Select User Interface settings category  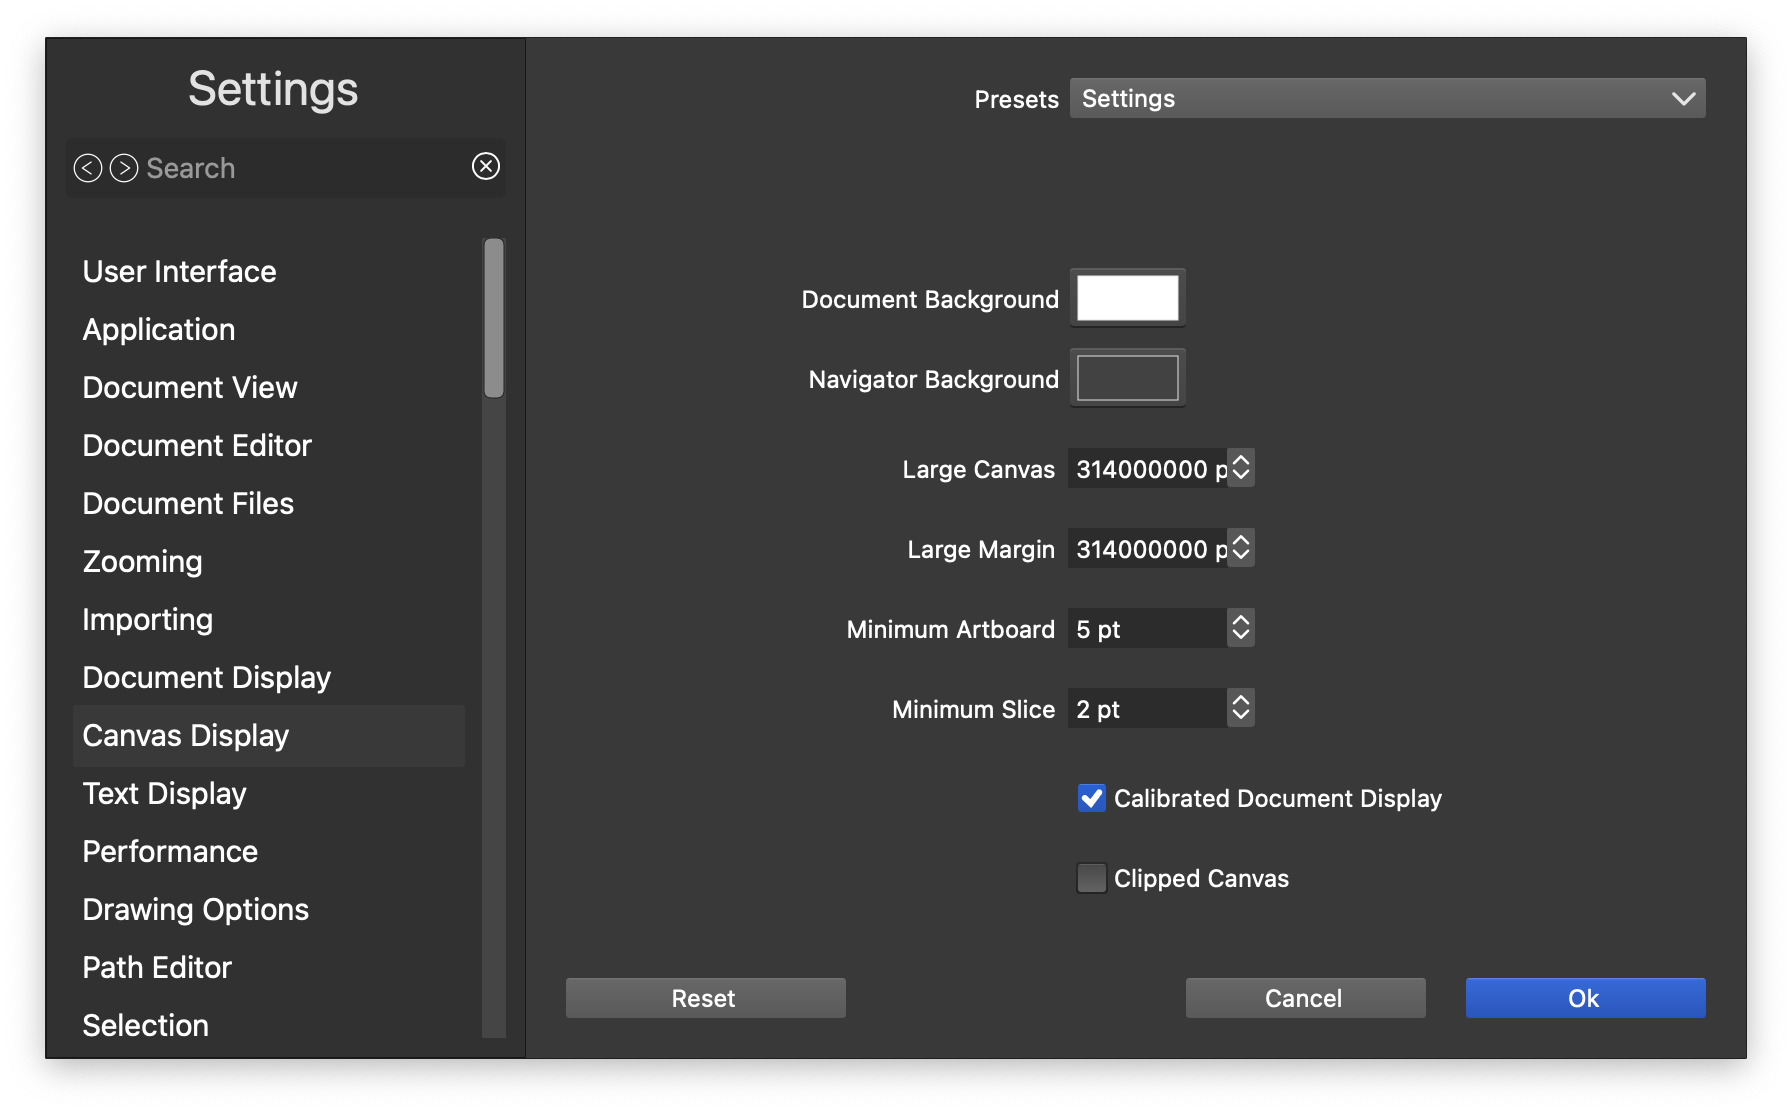(x=180, y=272)
